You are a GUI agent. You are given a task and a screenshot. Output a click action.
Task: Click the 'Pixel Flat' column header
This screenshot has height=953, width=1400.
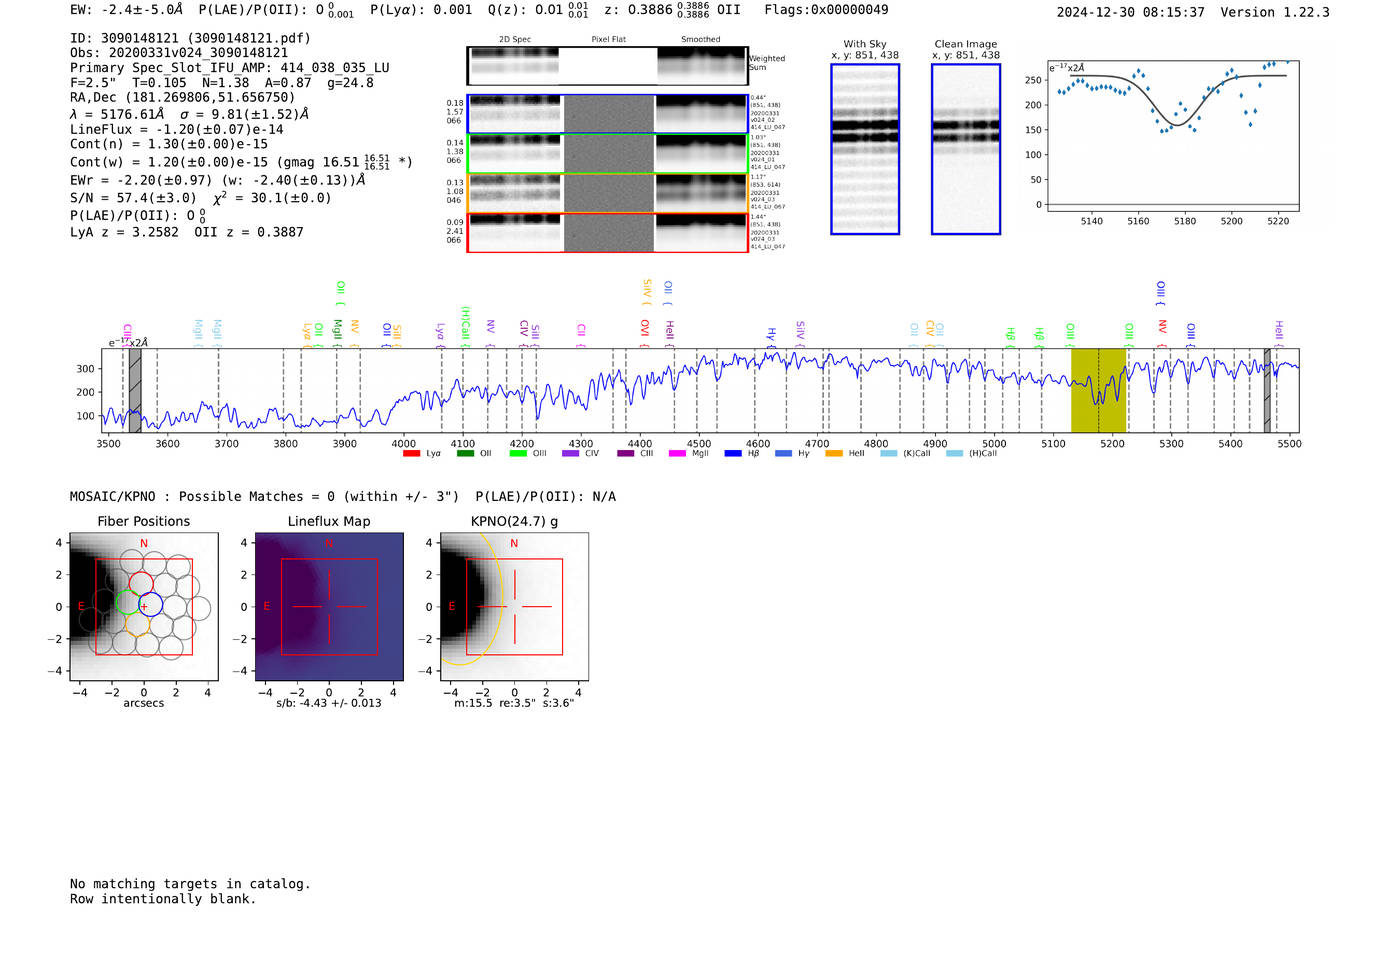[608, 40]
